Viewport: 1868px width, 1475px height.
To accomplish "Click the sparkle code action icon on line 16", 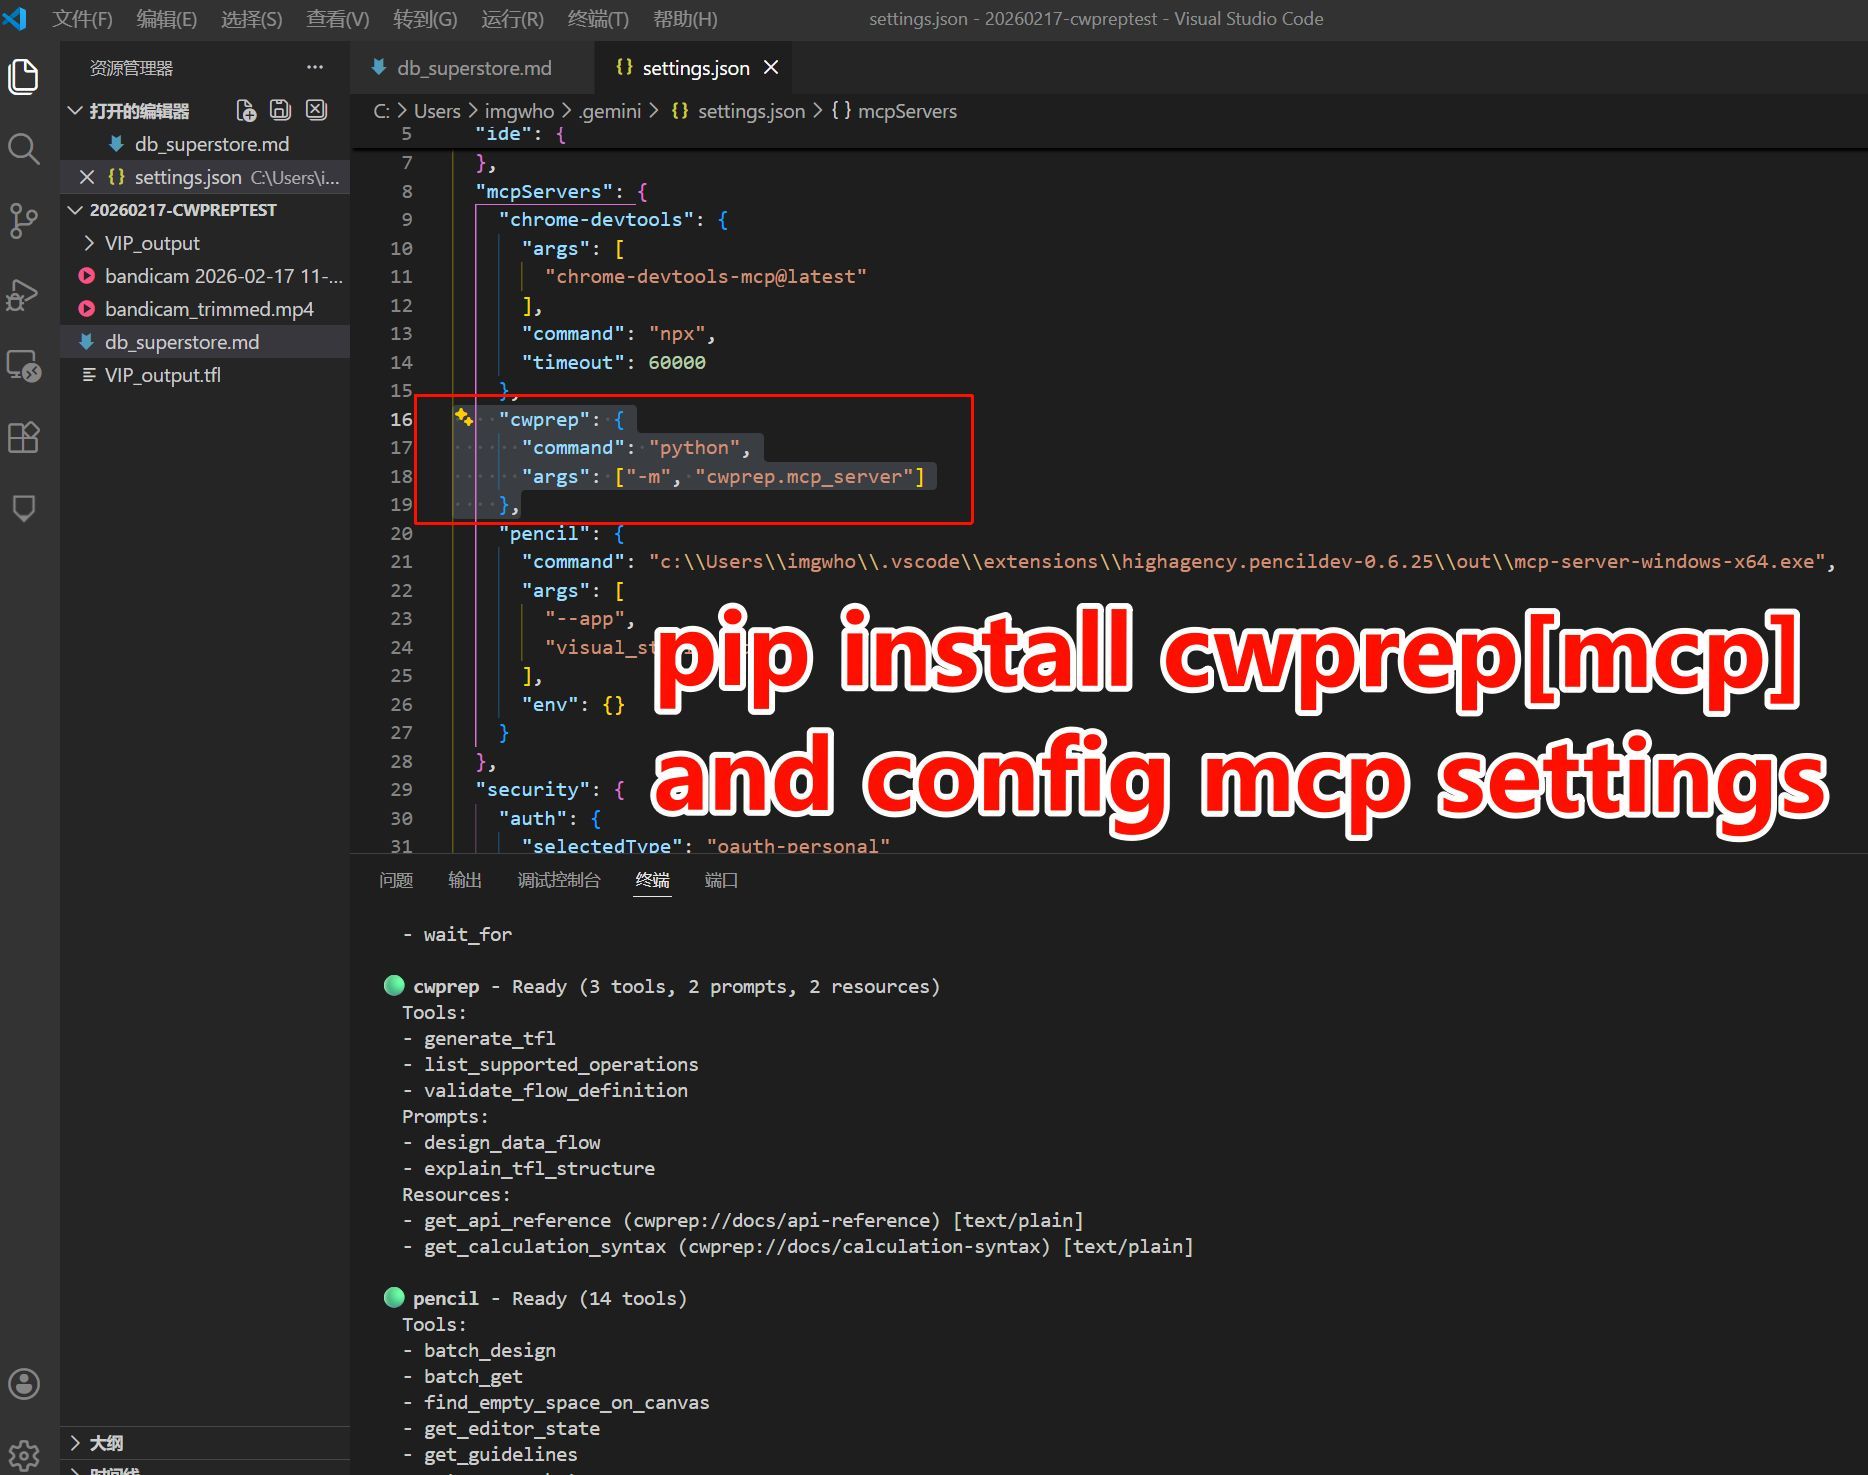I will tap(463, 417).
